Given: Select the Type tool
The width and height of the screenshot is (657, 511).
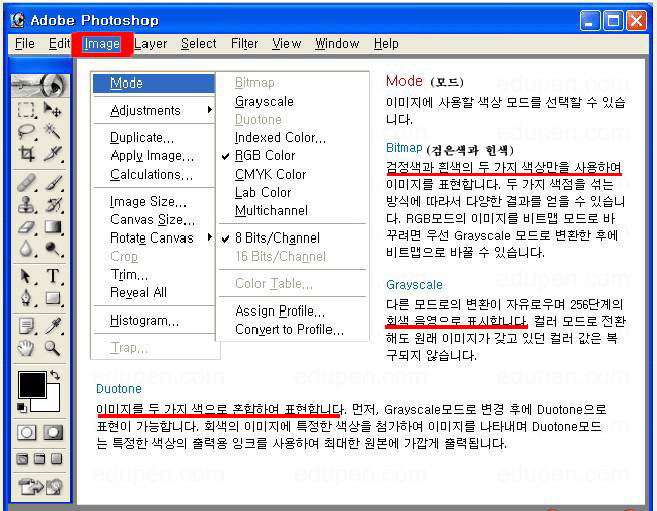Looking at the screenshot, I should 52,276.
